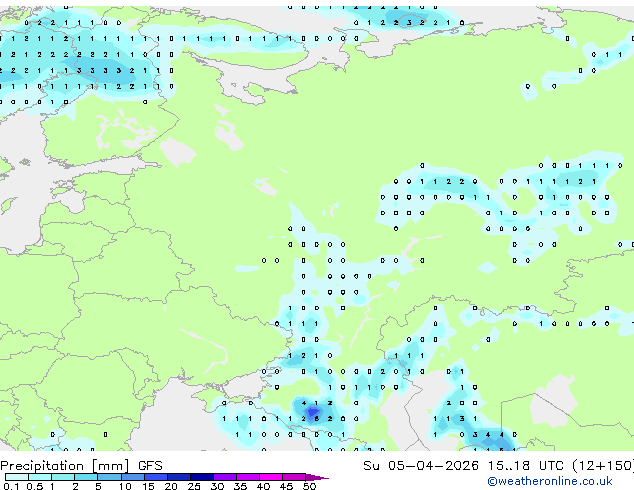Click the 'Precipitation' title word

(x=42, y=466)
